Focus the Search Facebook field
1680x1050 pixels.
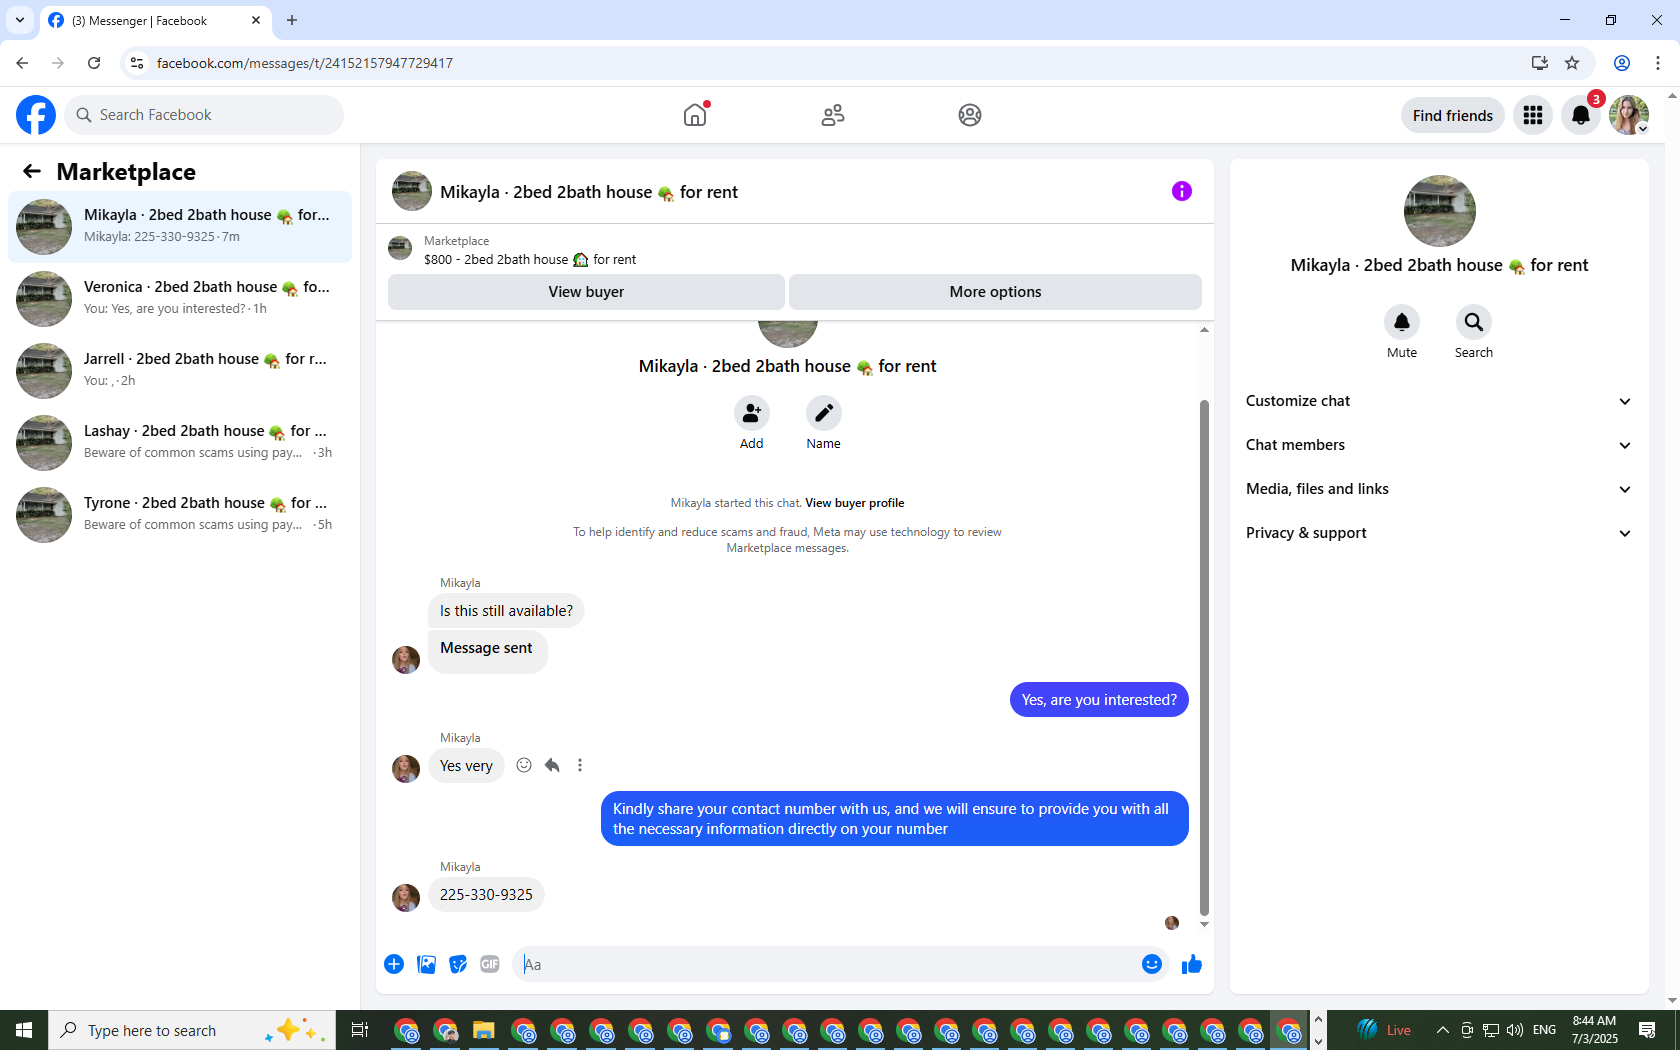click(204, 115)
